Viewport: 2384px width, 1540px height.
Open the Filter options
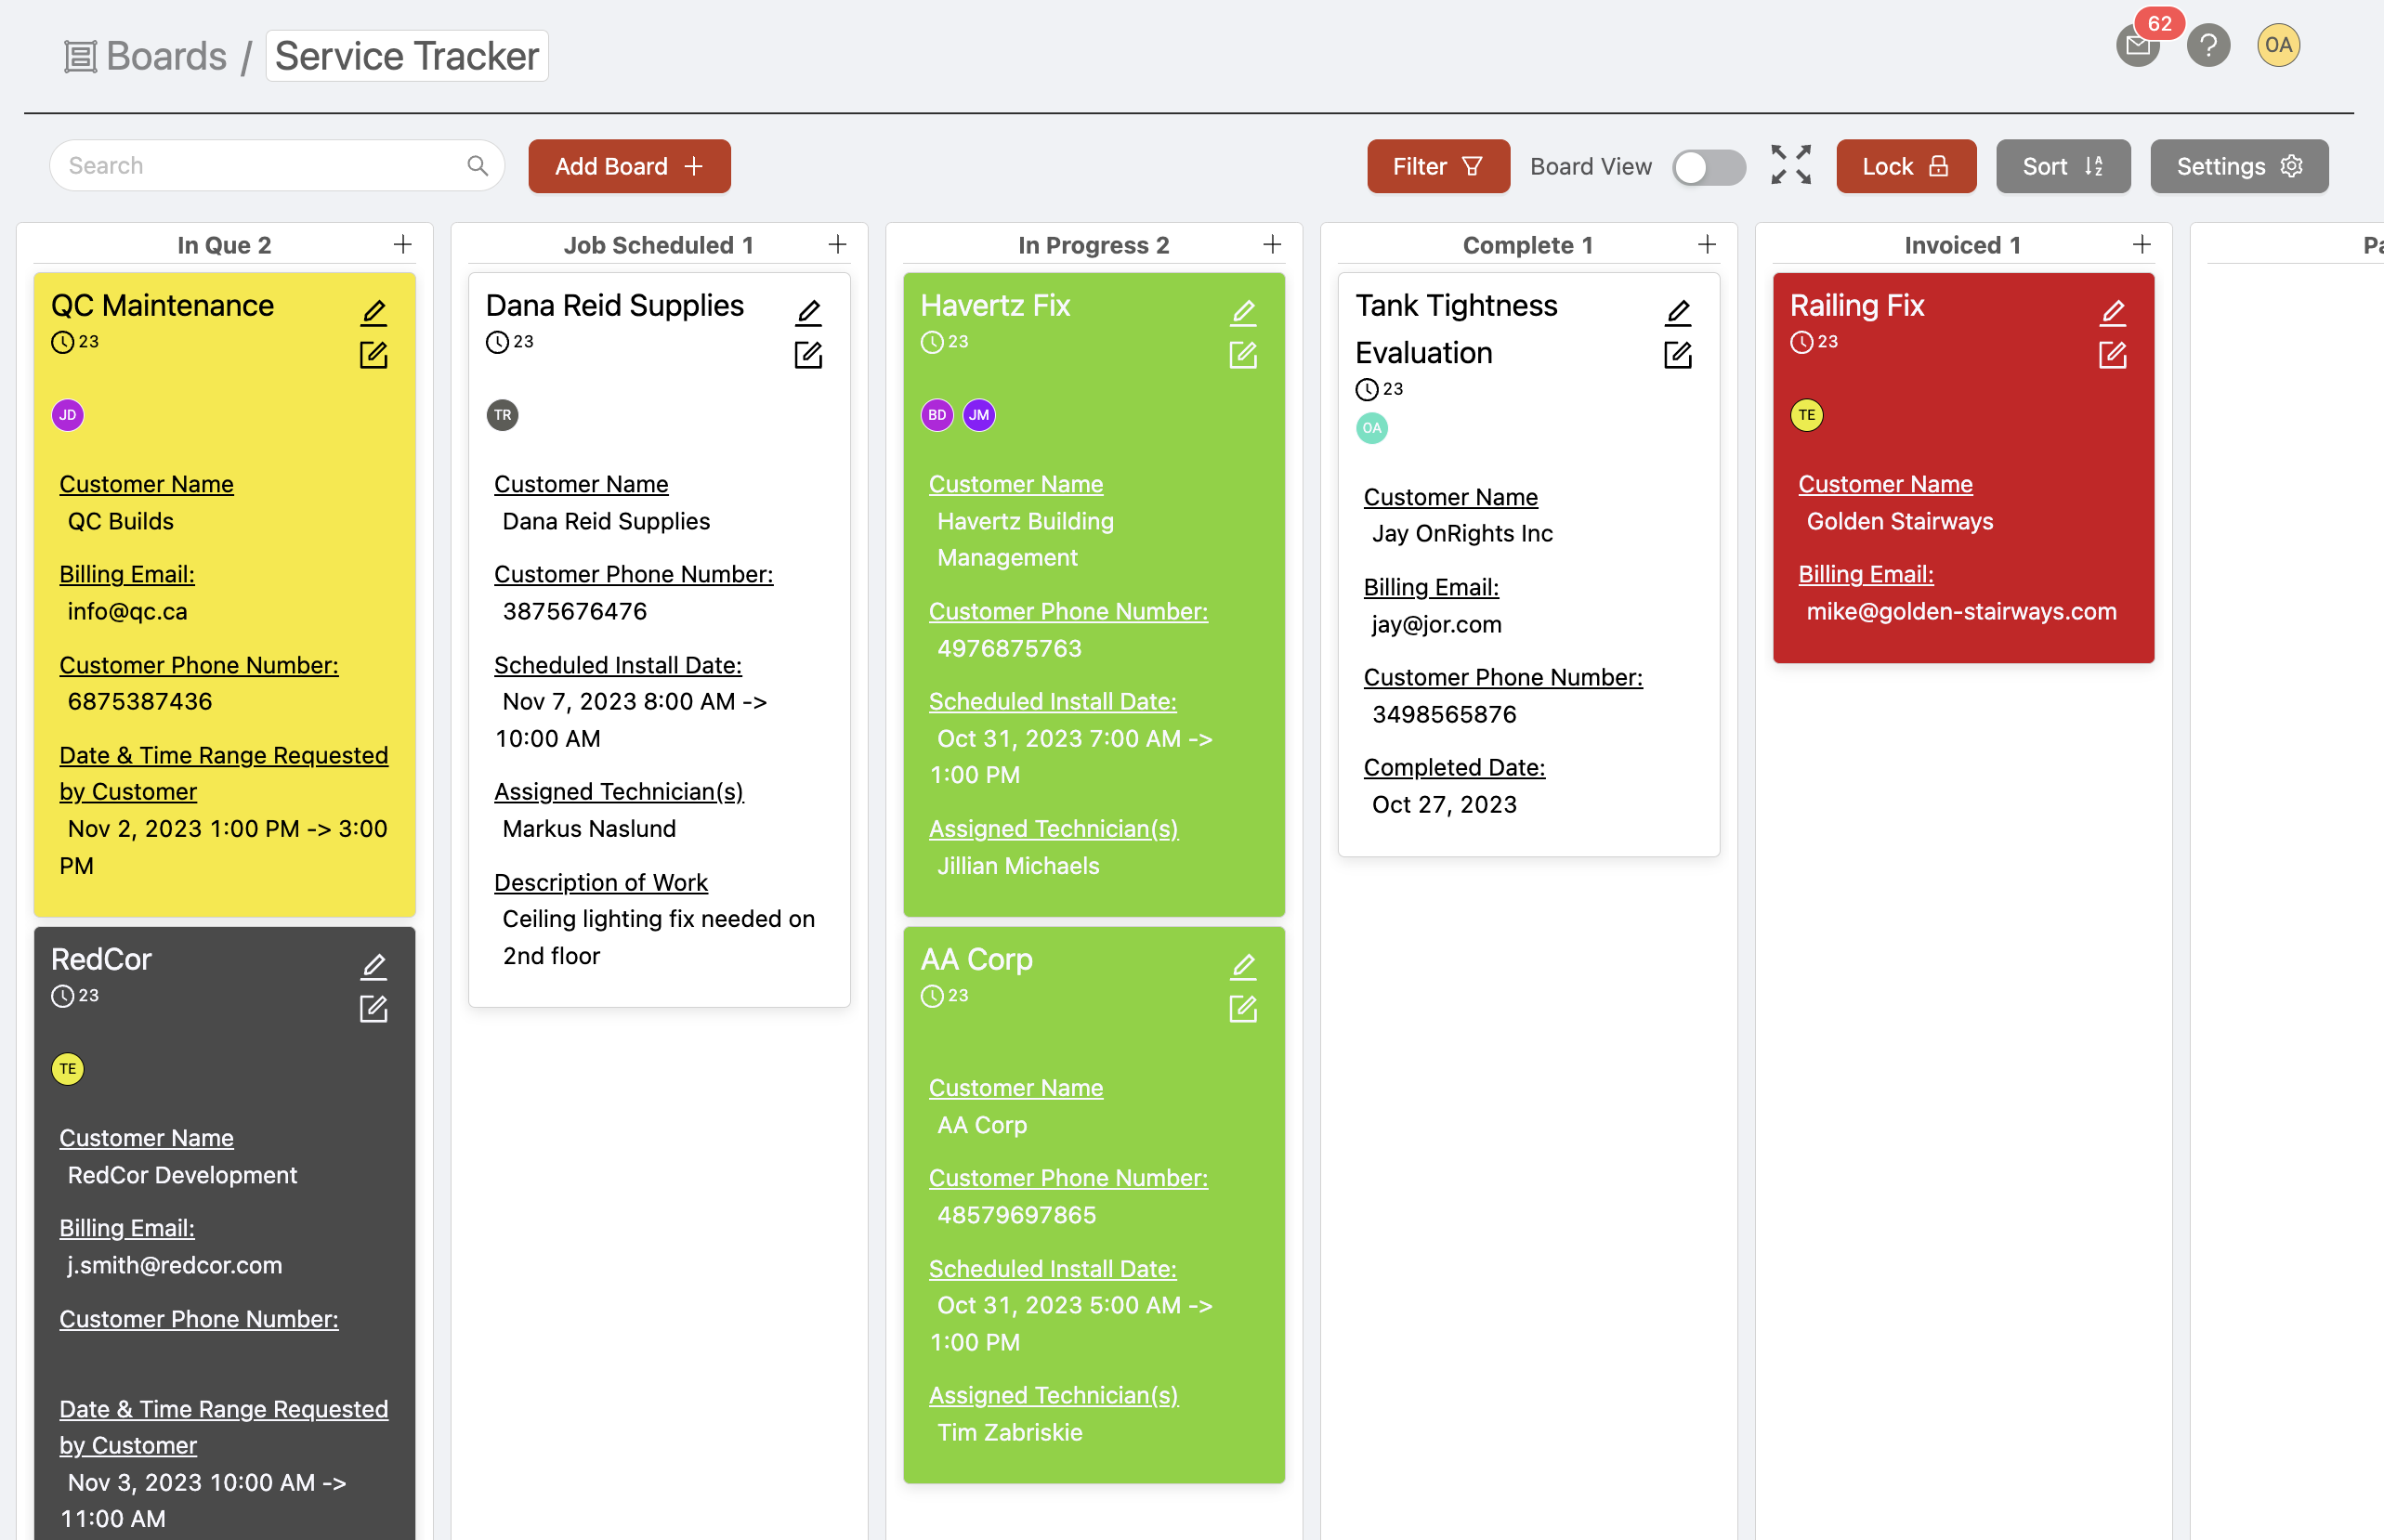pos(1437,167)
